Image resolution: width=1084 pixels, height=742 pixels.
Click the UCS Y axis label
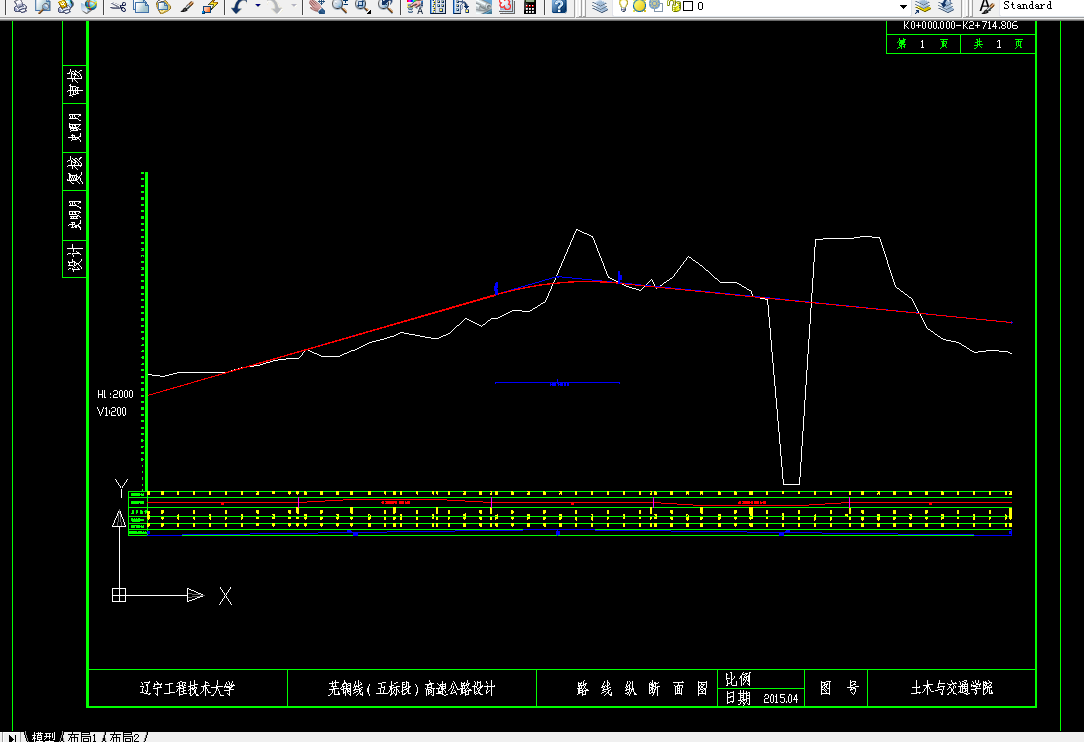tap(121, 488)
